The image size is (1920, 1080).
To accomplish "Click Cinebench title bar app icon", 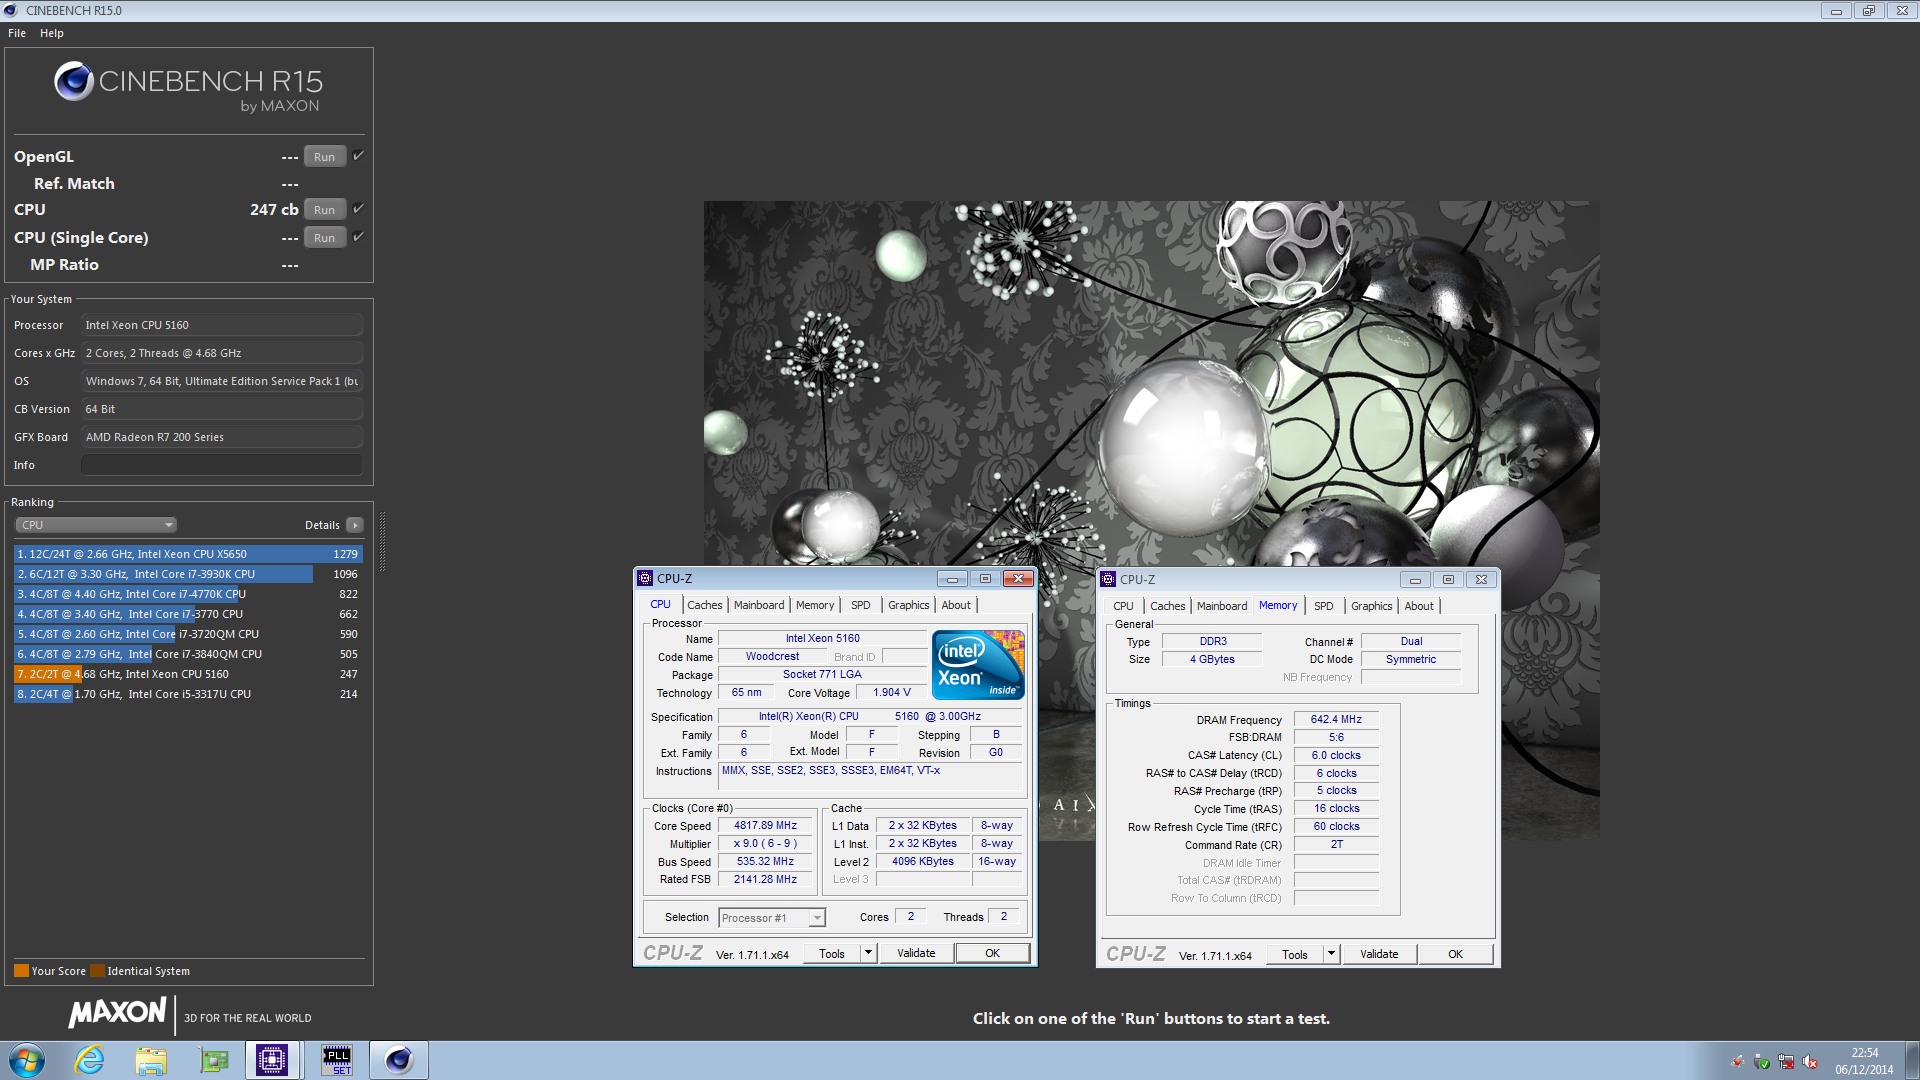I will pyautogui.click(x=11, y=10).
